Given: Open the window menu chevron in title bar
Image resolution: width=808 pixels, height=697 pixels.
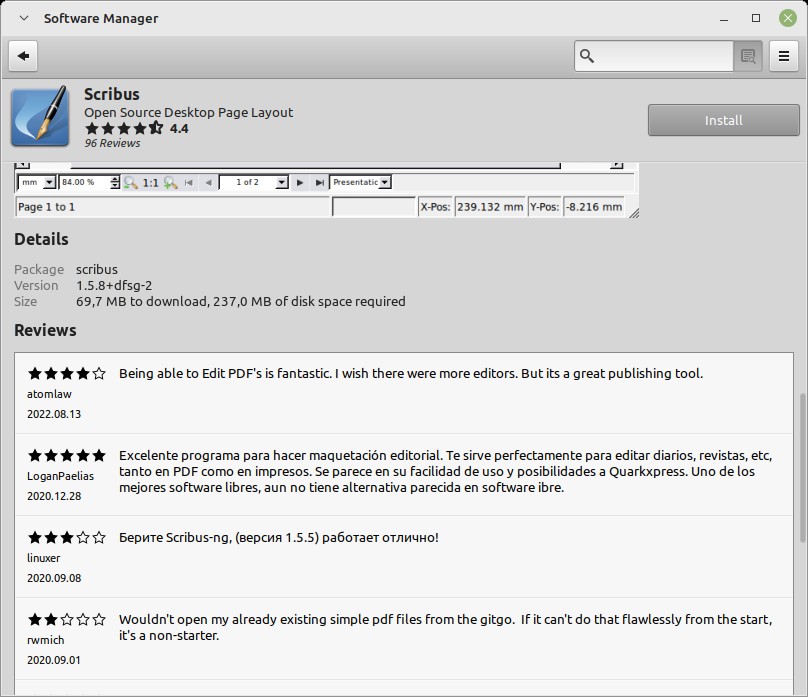Looking at the screenshot, I should pyautogui.click(x=24, y=18).
